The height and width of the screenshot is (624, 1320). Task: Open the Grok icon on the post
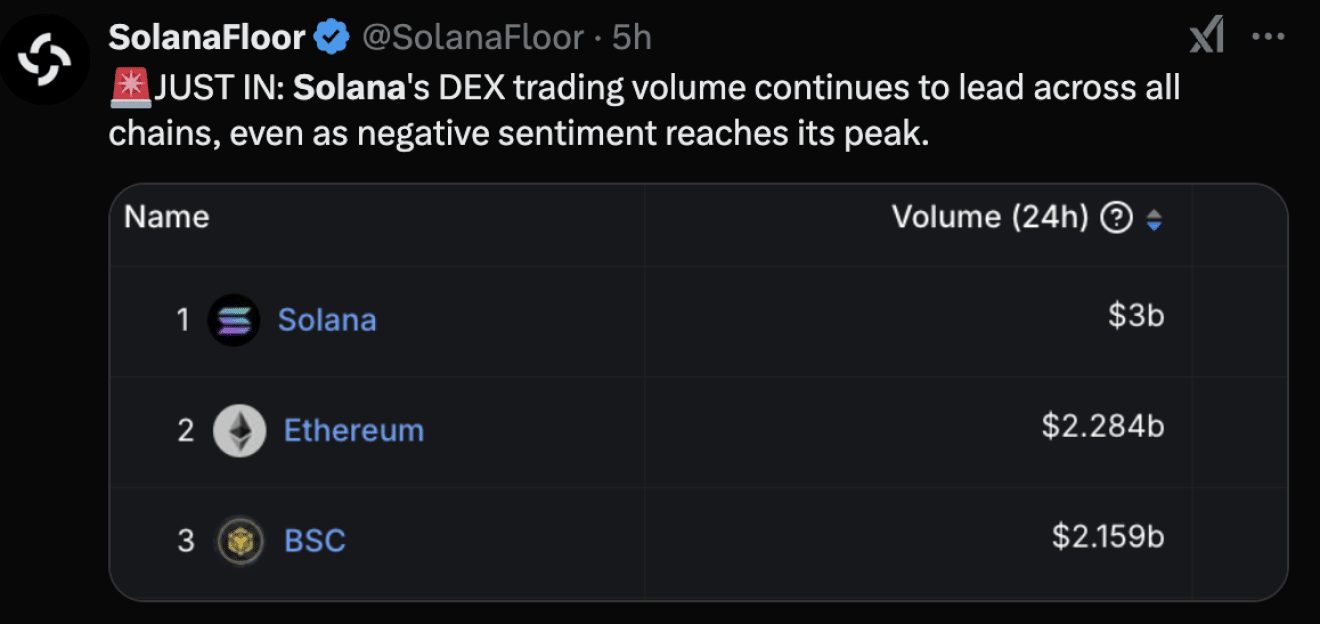coord(1207,38)
